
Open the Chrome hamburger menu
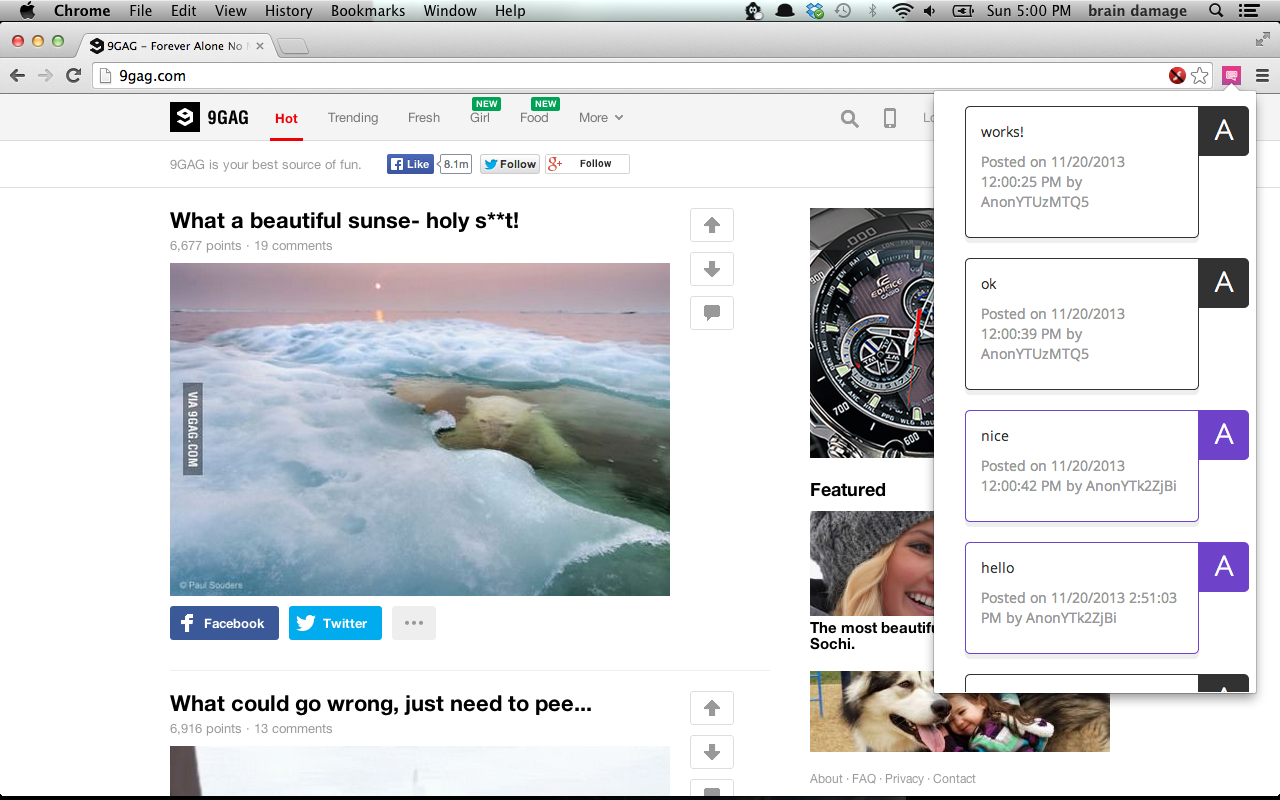pyautogui.click(x=1262, y=76)
